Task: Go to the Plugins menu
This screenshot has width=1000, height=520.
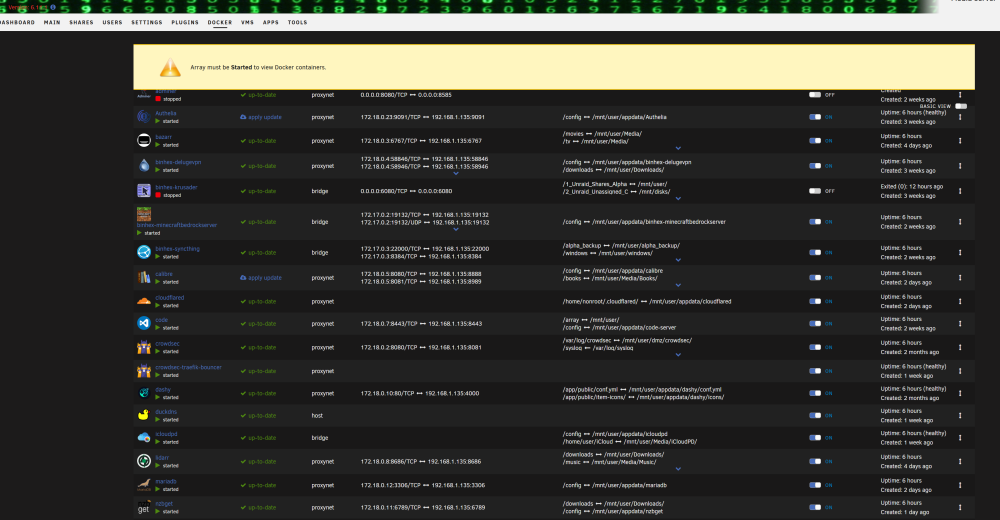Action: (x=185, y=22)
